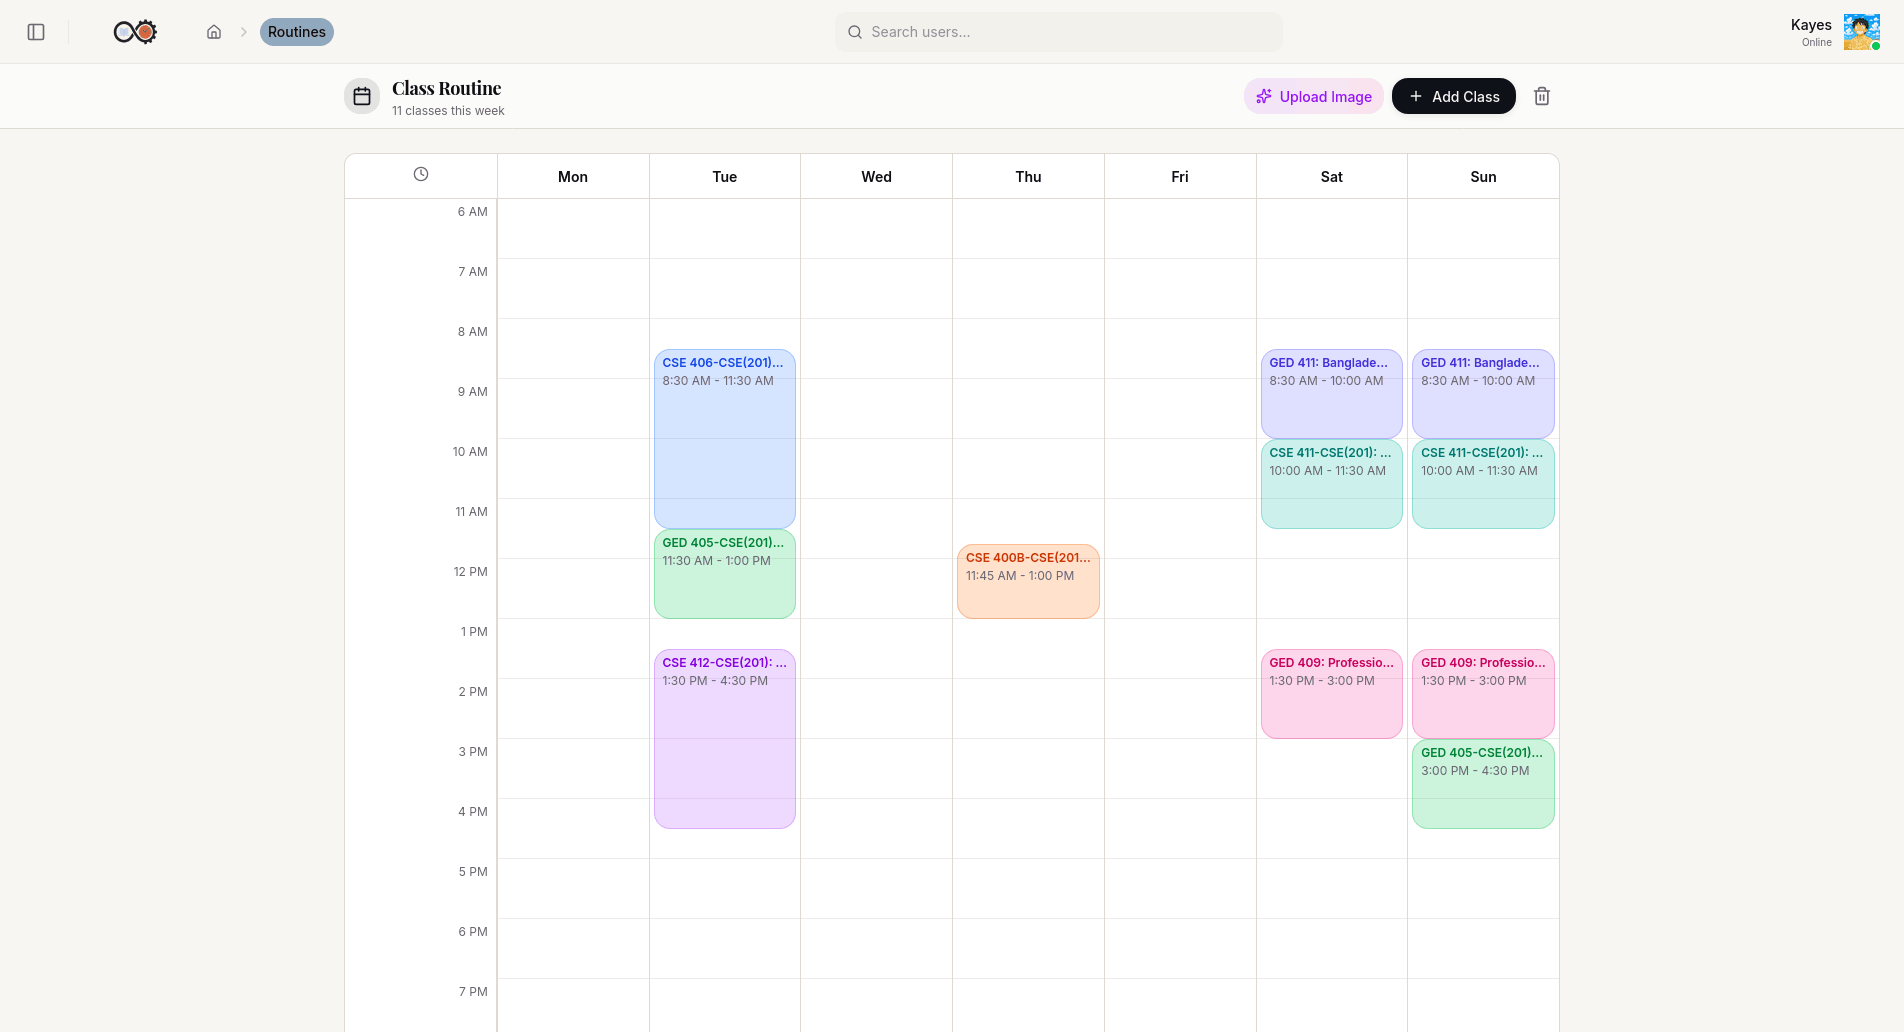Open Tuesday CSE 412 class block

tap(725, 739)
